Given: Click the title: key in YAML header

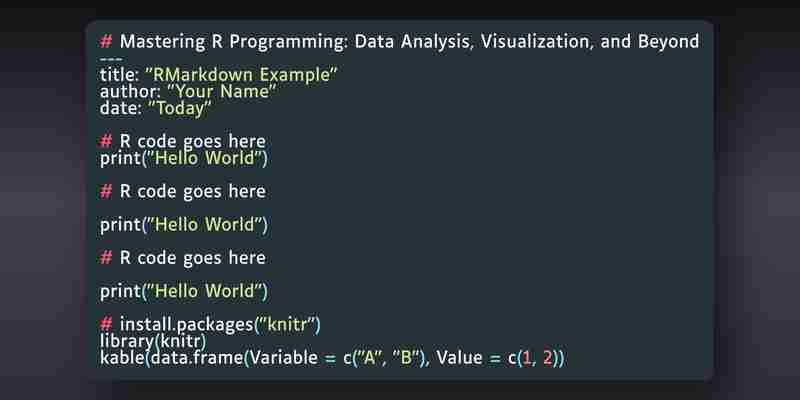Looking at the screenshot, I should pyautogui.click(x=119, y=75).
